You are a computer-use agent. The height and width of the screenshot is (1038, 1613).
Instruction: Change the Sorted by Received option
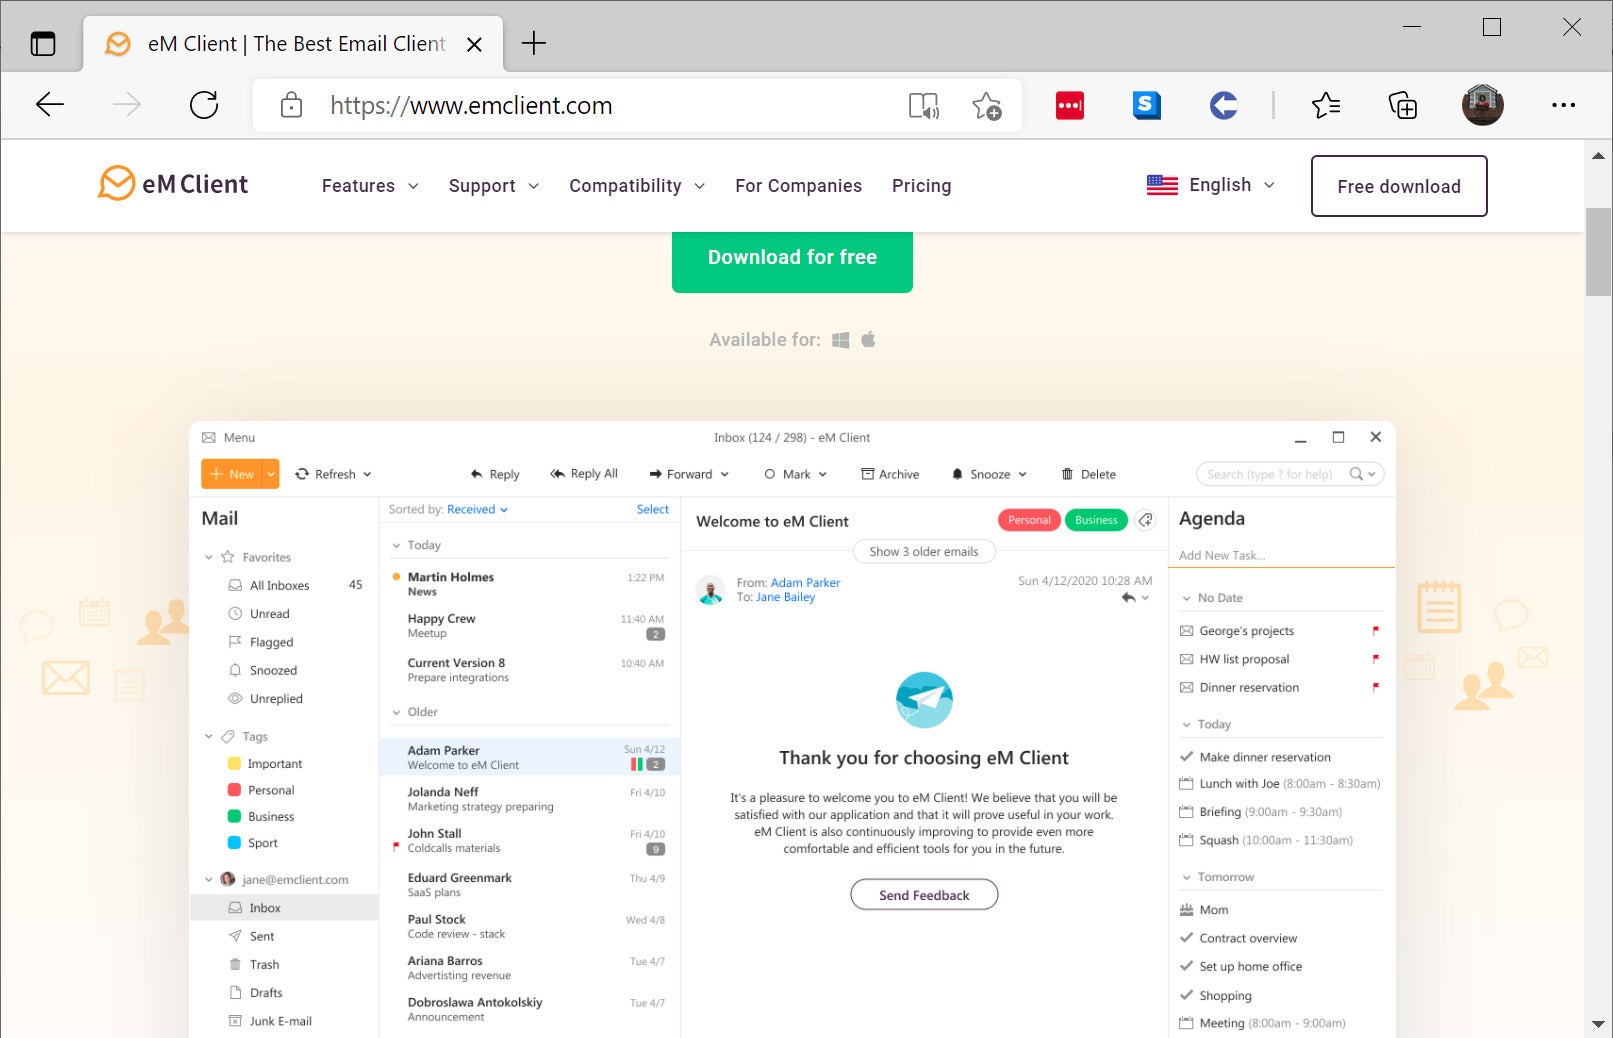(478, 509)
